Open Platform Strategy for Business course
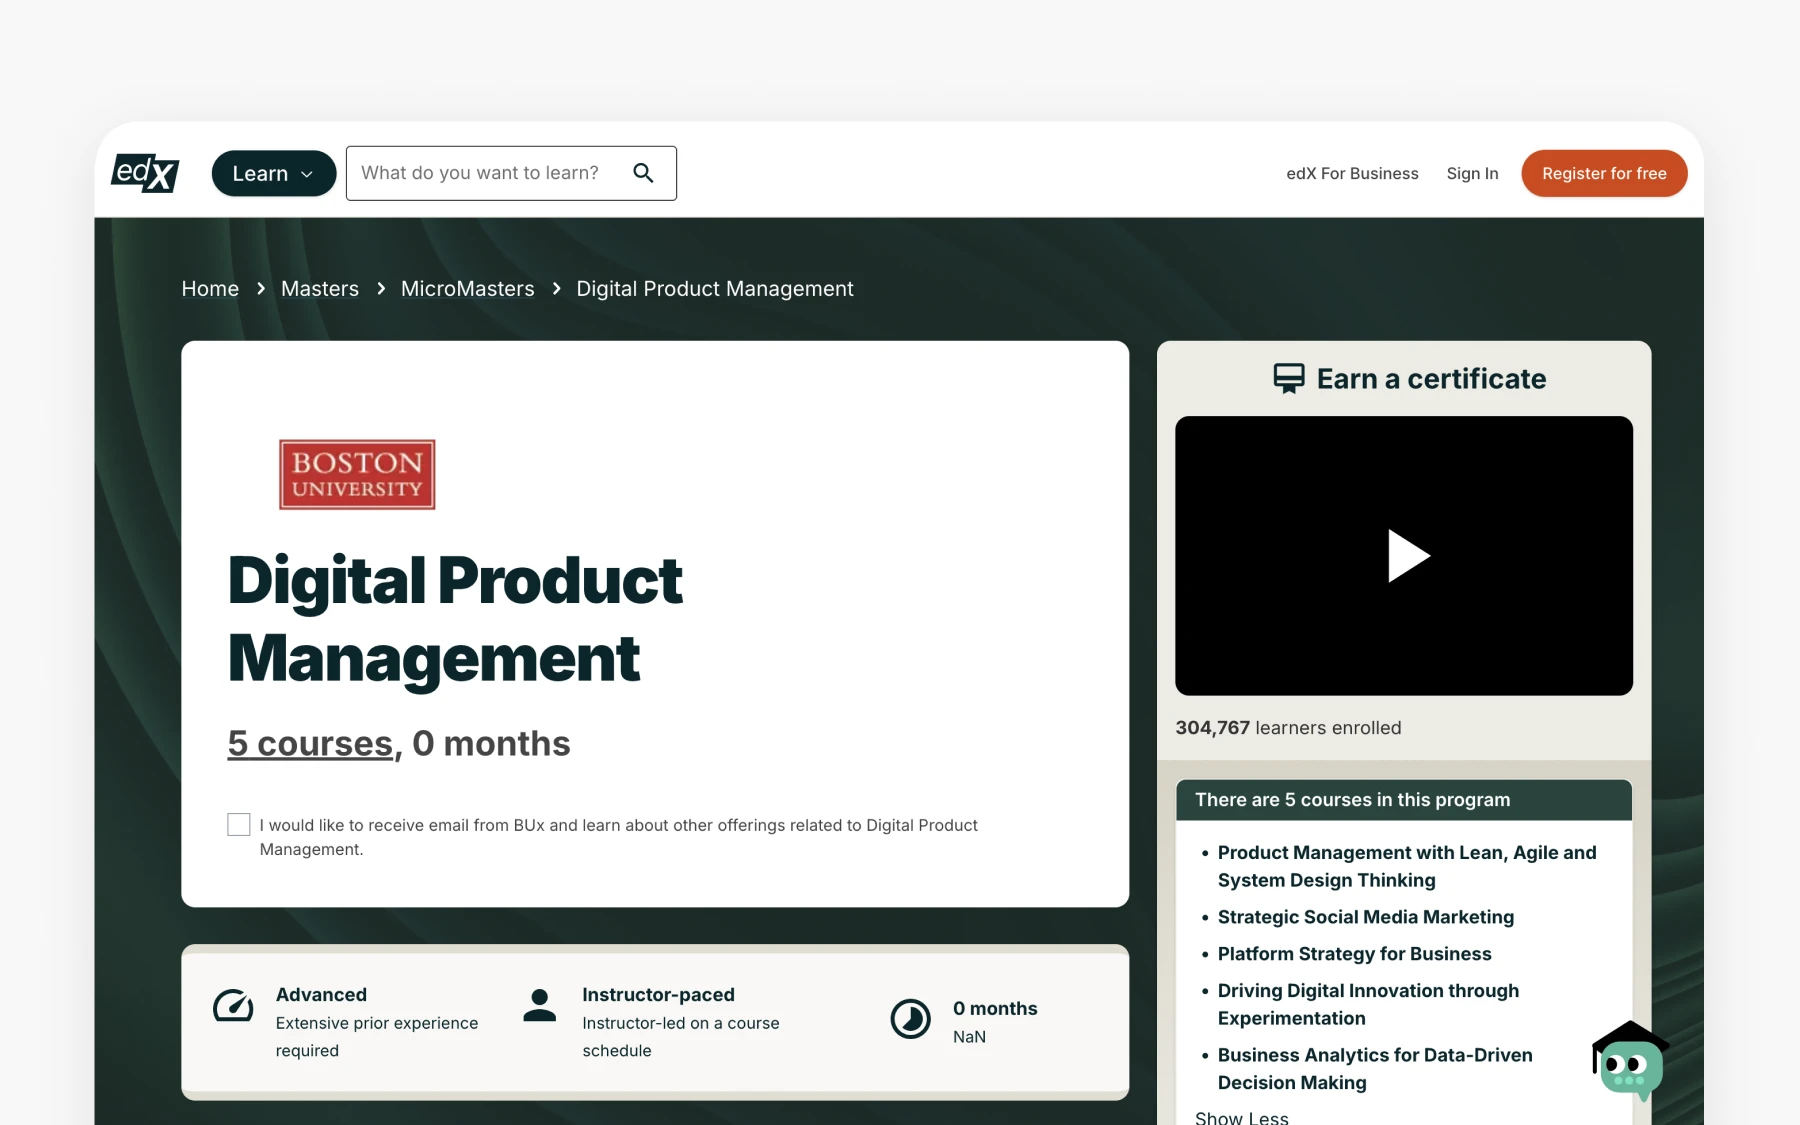Viewport: 1800px width, 1125px height. [x=1354, y=954]
